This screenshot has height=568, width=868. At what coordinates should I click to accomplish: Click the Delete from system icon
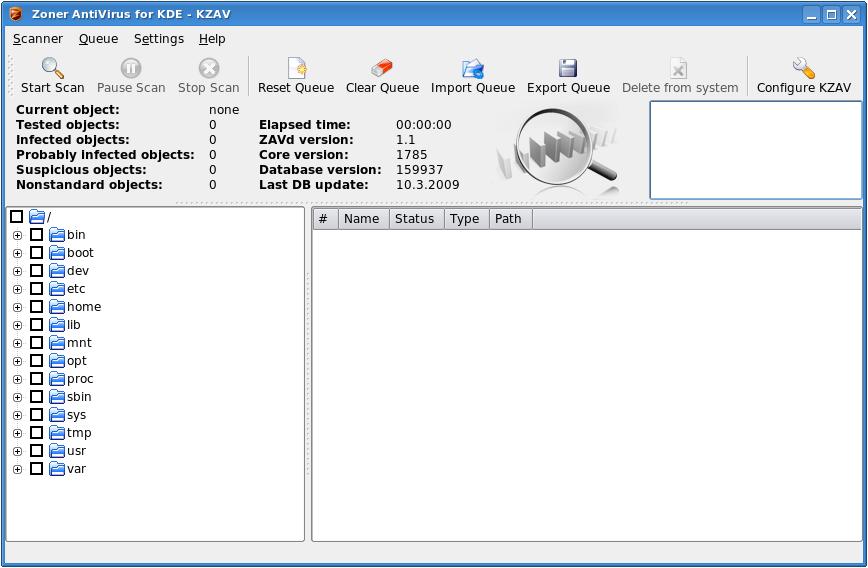click(679, 69)
